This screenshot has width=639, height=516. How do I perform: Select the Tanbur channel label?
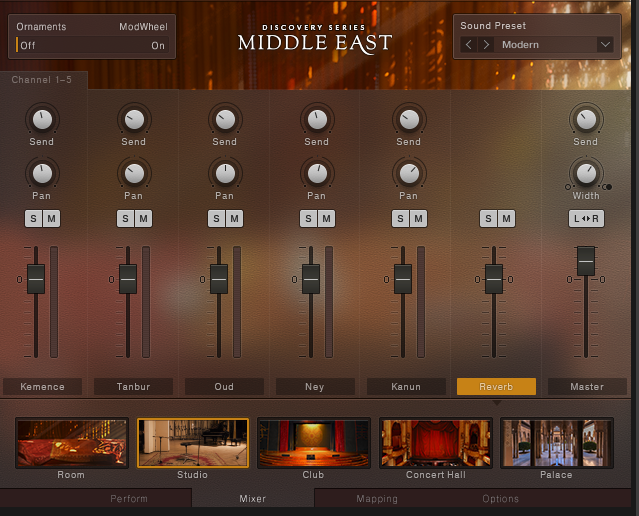click(133, 386)
